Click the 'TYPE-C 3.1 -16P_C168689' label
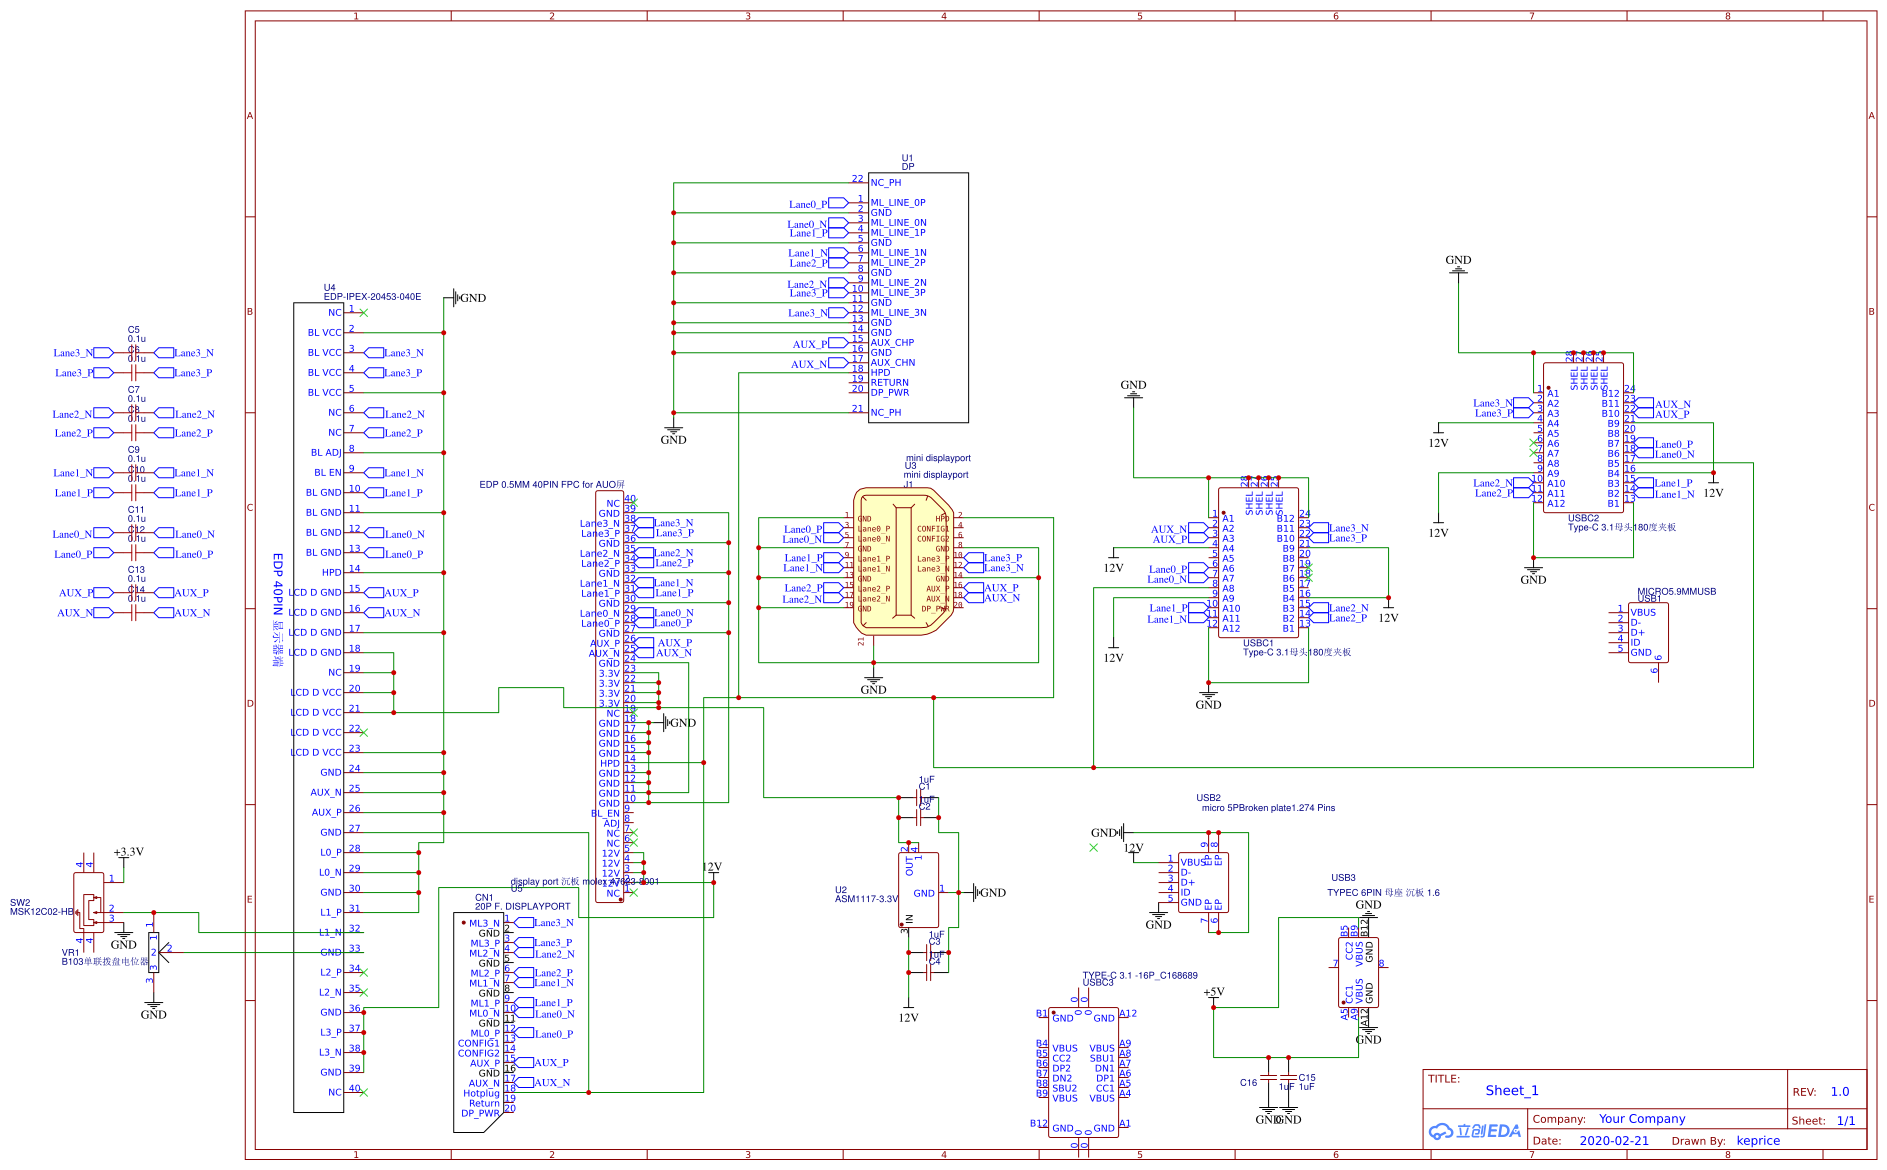Viewport: 1887px width, 1170px height. pos(1140,976)
